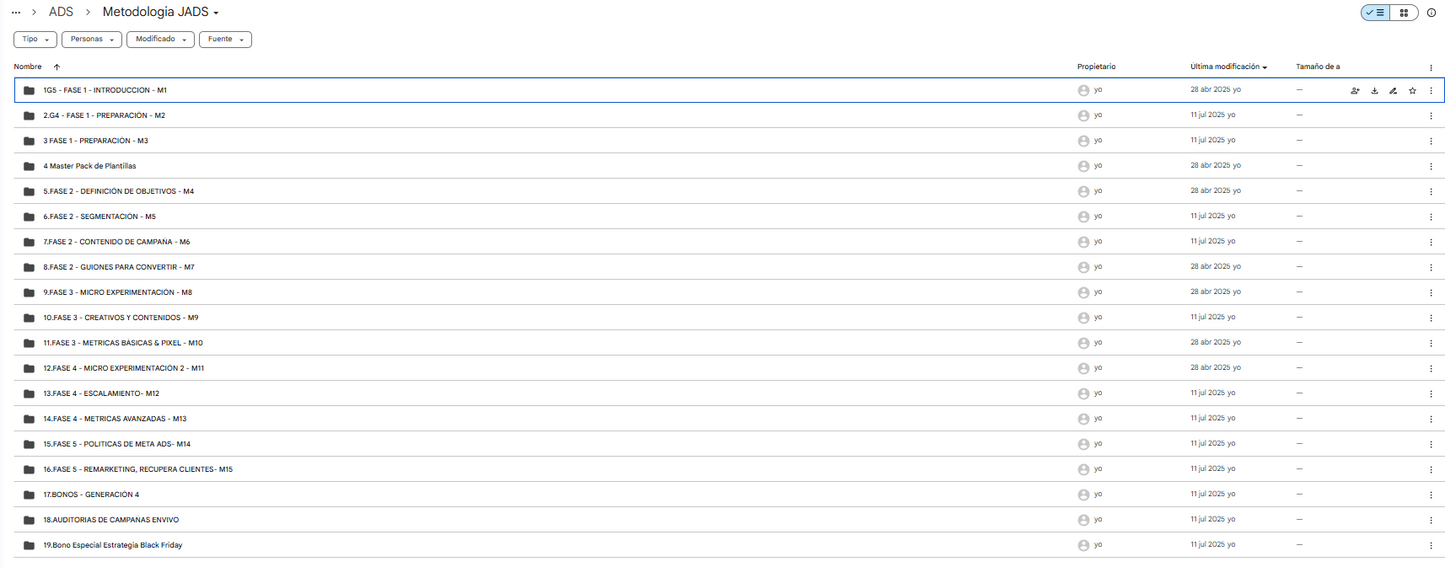Viewport: 1445px width, 567px height.
Task: Open the Tipo filter dropdown
Action: coord(36,39)
